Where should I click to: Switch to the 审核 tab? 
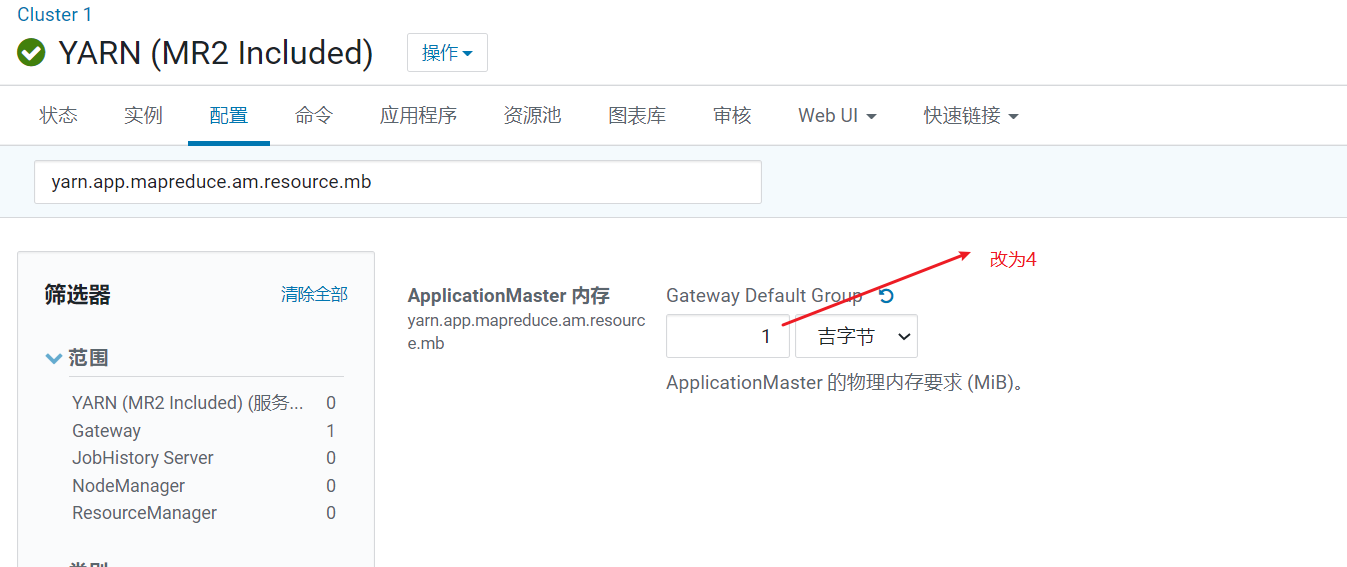pyautogui.click(x=732, y=116)
